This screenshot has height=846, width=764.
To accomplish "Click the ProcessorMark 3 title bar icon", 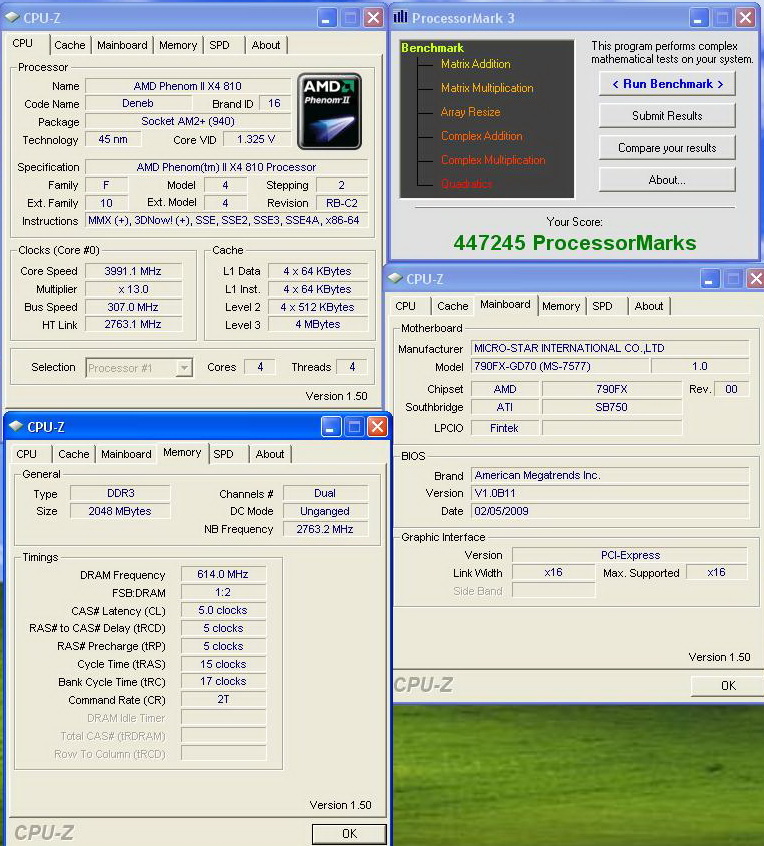I will click(400, 17).
